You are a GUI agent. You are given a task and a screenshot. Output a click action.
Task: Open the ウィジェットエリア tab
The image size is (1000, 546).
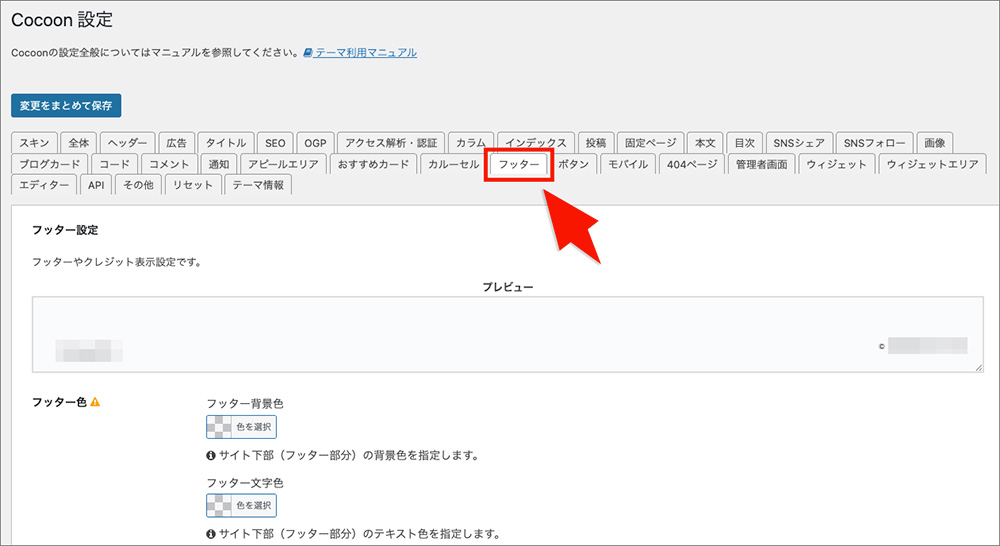pyautogui.click(x=932, y=164)
